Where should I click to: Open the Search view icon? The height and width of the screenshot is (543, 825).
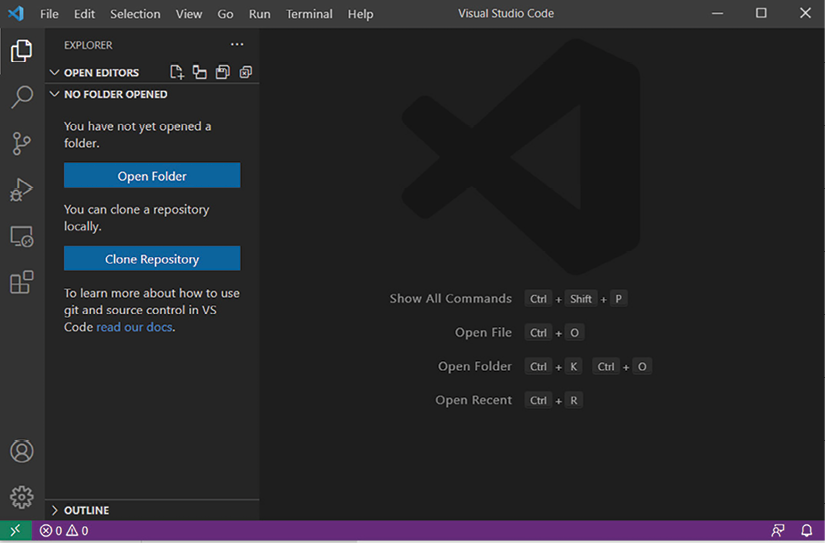coord(22,97)
